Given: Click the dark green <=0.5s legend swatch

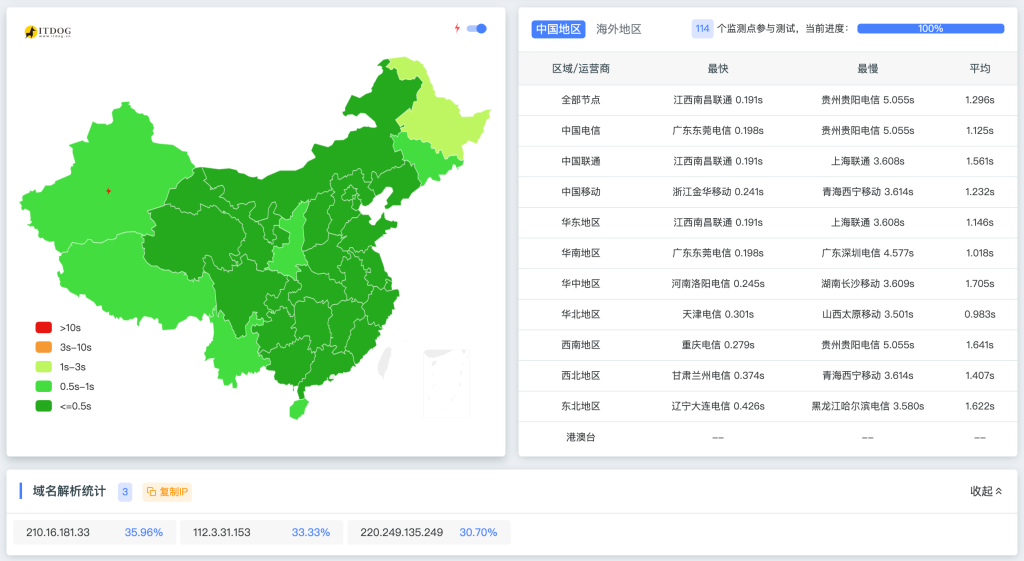Looking at the screenshot, I should [x=44, y=406].
